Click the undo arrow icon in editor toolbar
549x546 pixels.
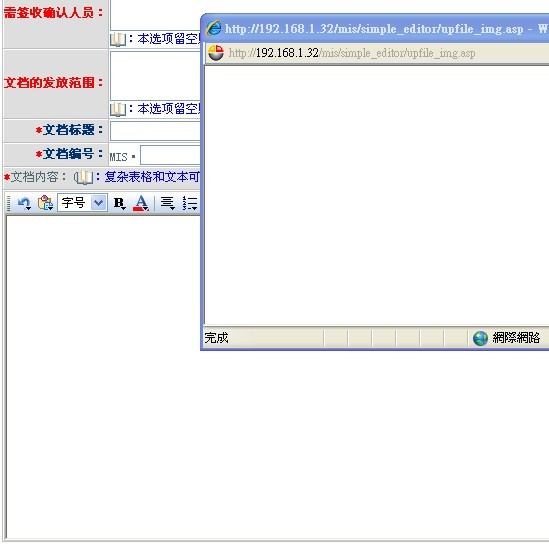tap(24, 203)
